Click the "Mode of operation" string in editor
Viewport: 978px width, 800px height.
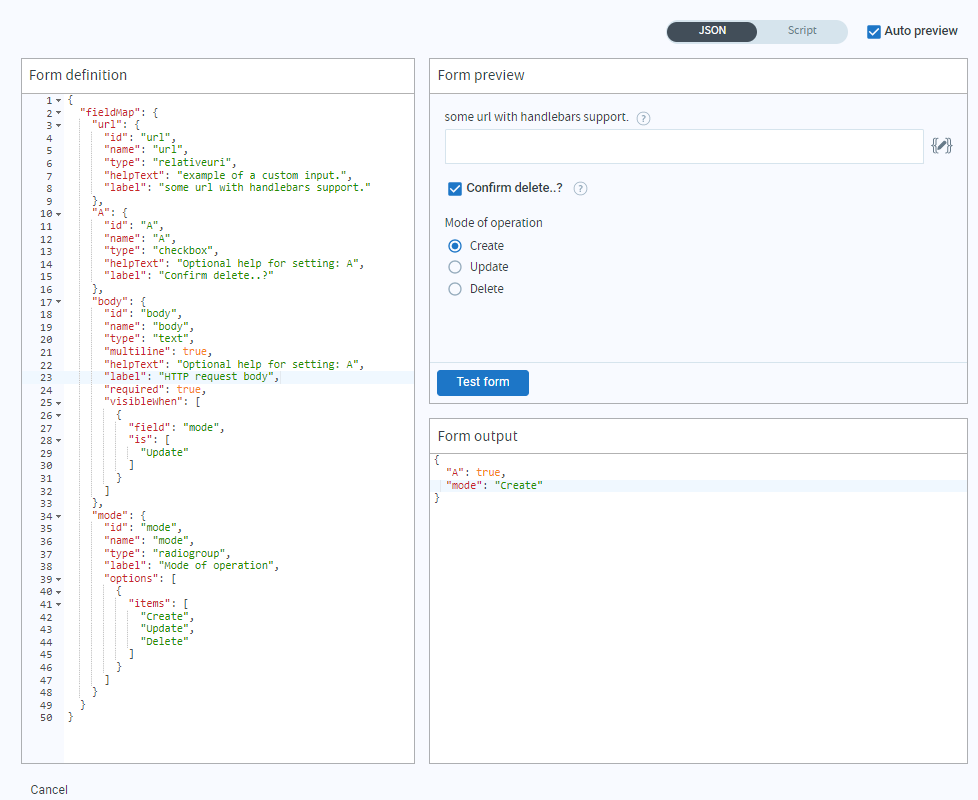pos(216,566)
